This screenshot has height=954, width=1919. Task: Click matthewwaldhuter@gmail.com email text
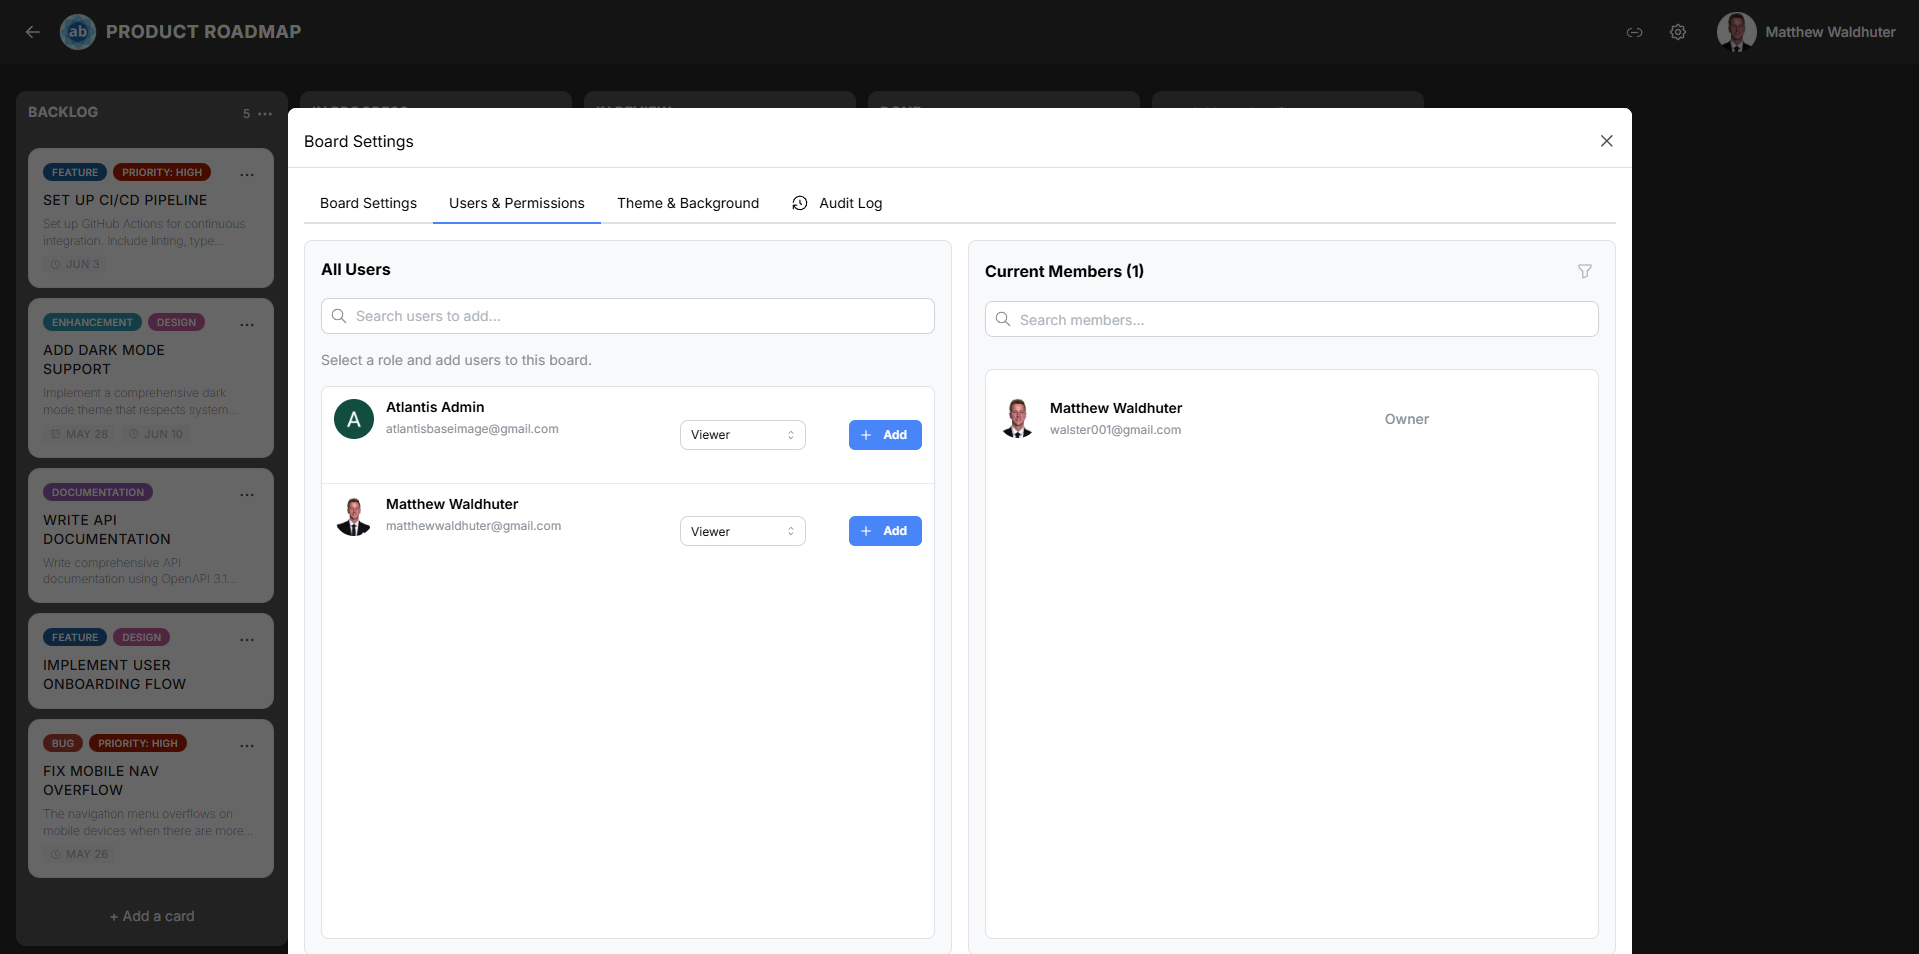coord(473,526)
